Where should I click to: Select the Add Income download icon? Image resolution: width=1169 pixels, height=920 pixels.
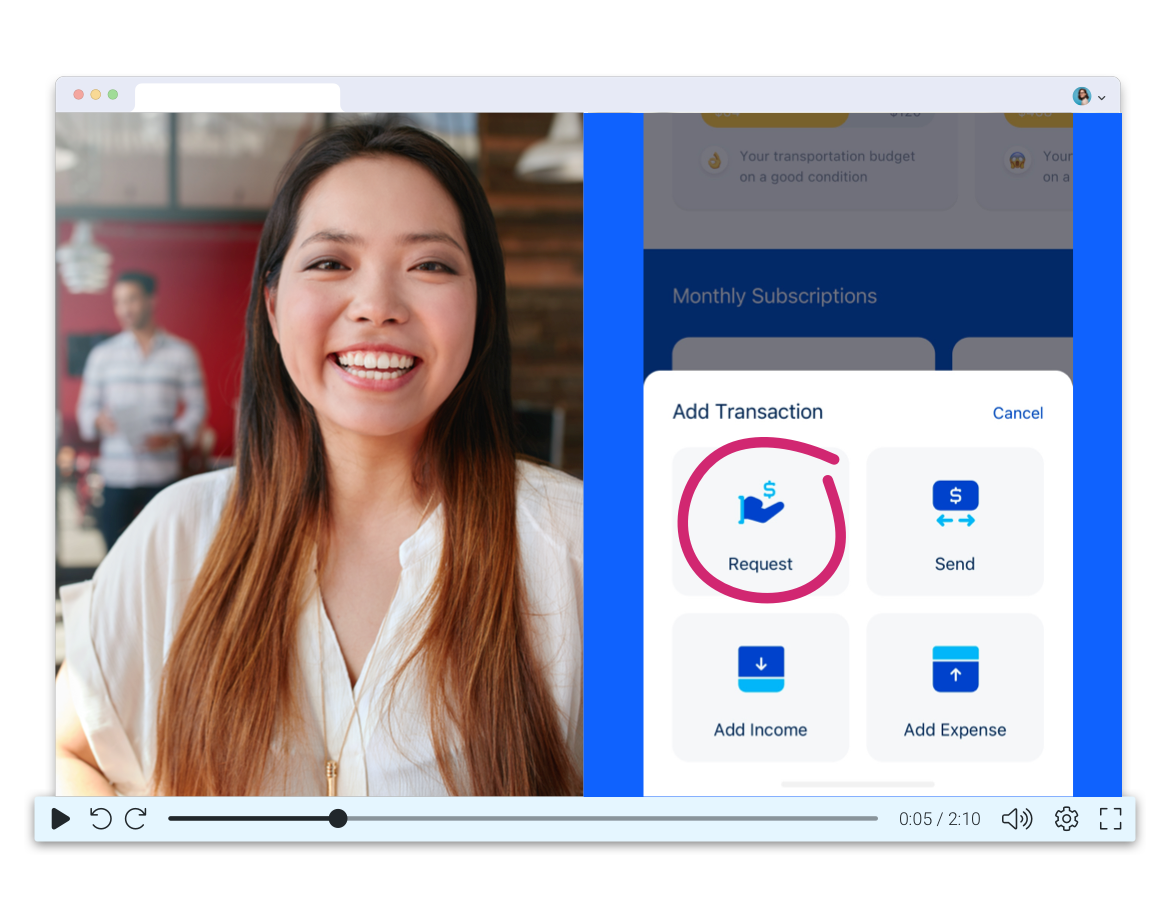761,668
